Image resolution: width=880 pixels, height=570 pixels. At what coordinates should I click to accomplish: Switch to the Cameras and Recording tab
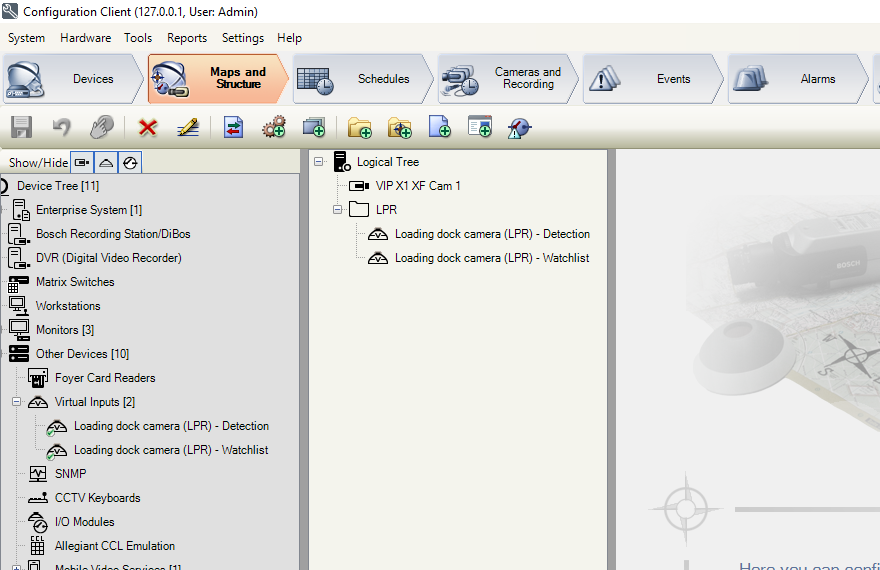point(508,79)
